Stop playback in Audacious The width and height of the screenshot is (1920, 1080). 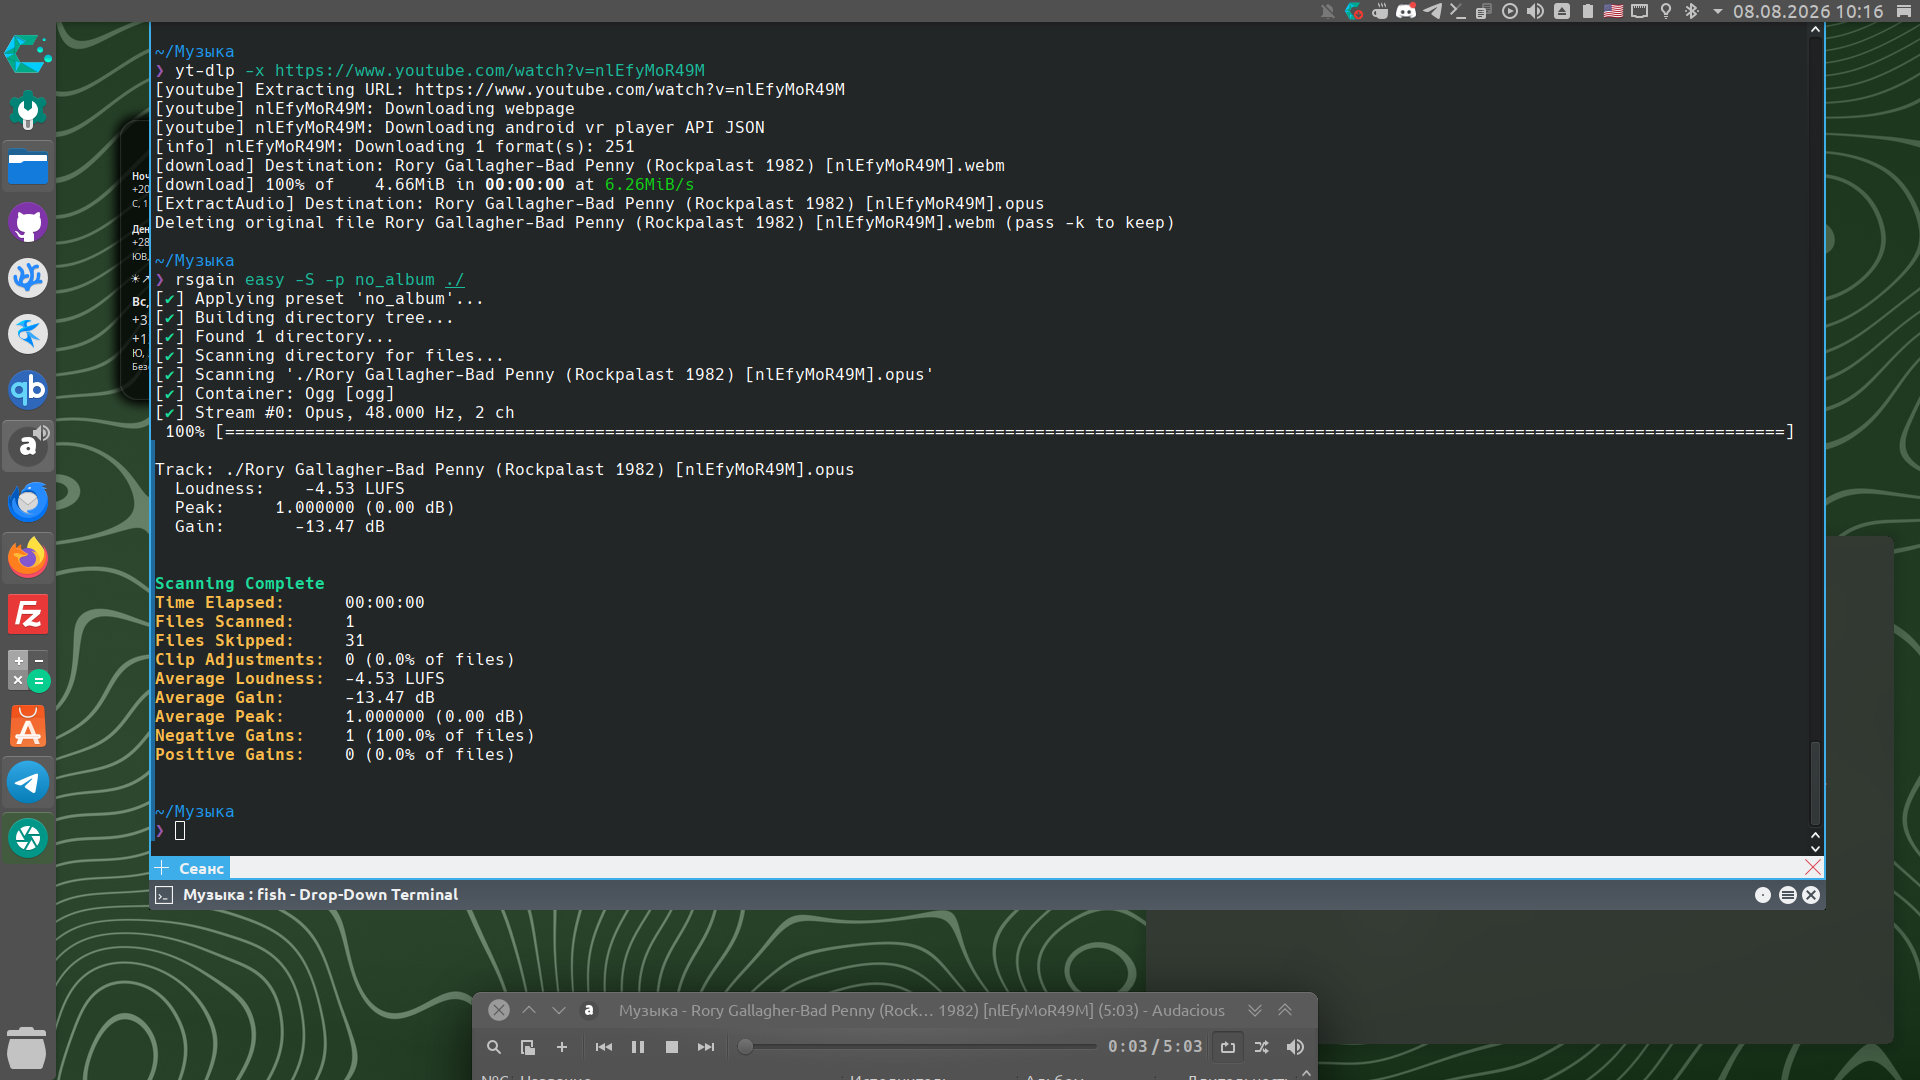click(672, 1047)
